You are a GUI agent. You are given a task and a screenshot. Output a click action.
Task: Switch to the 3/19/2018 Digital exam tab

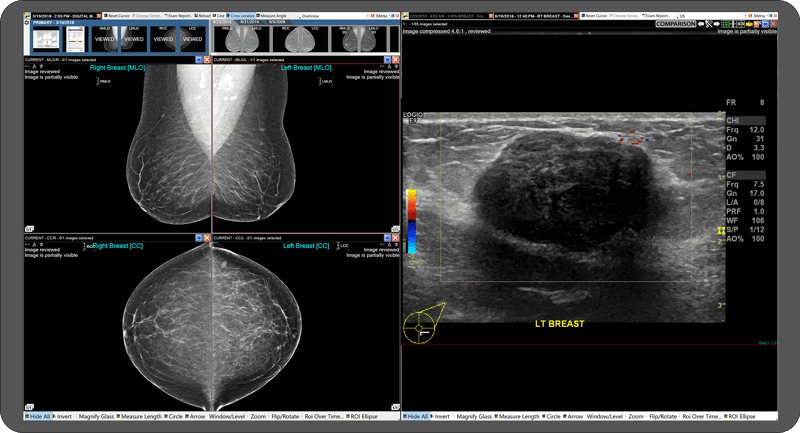coord(61,16)
